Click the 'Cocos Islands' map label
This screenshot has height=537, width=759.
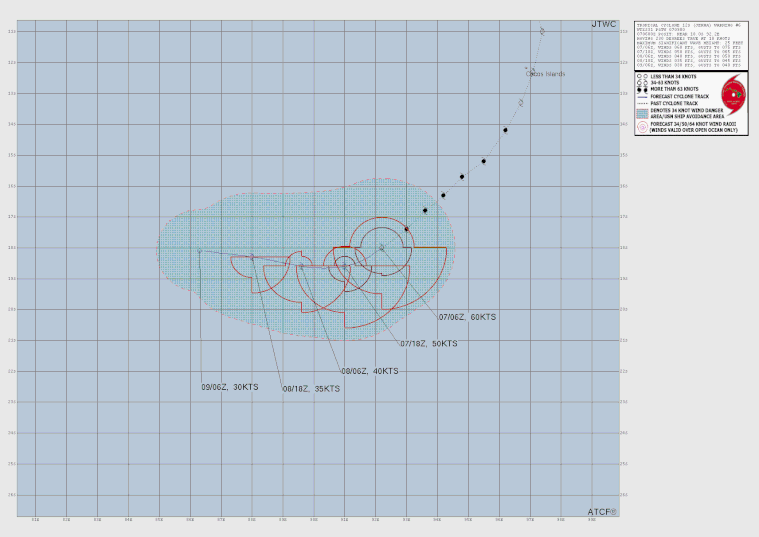(546, 74)
